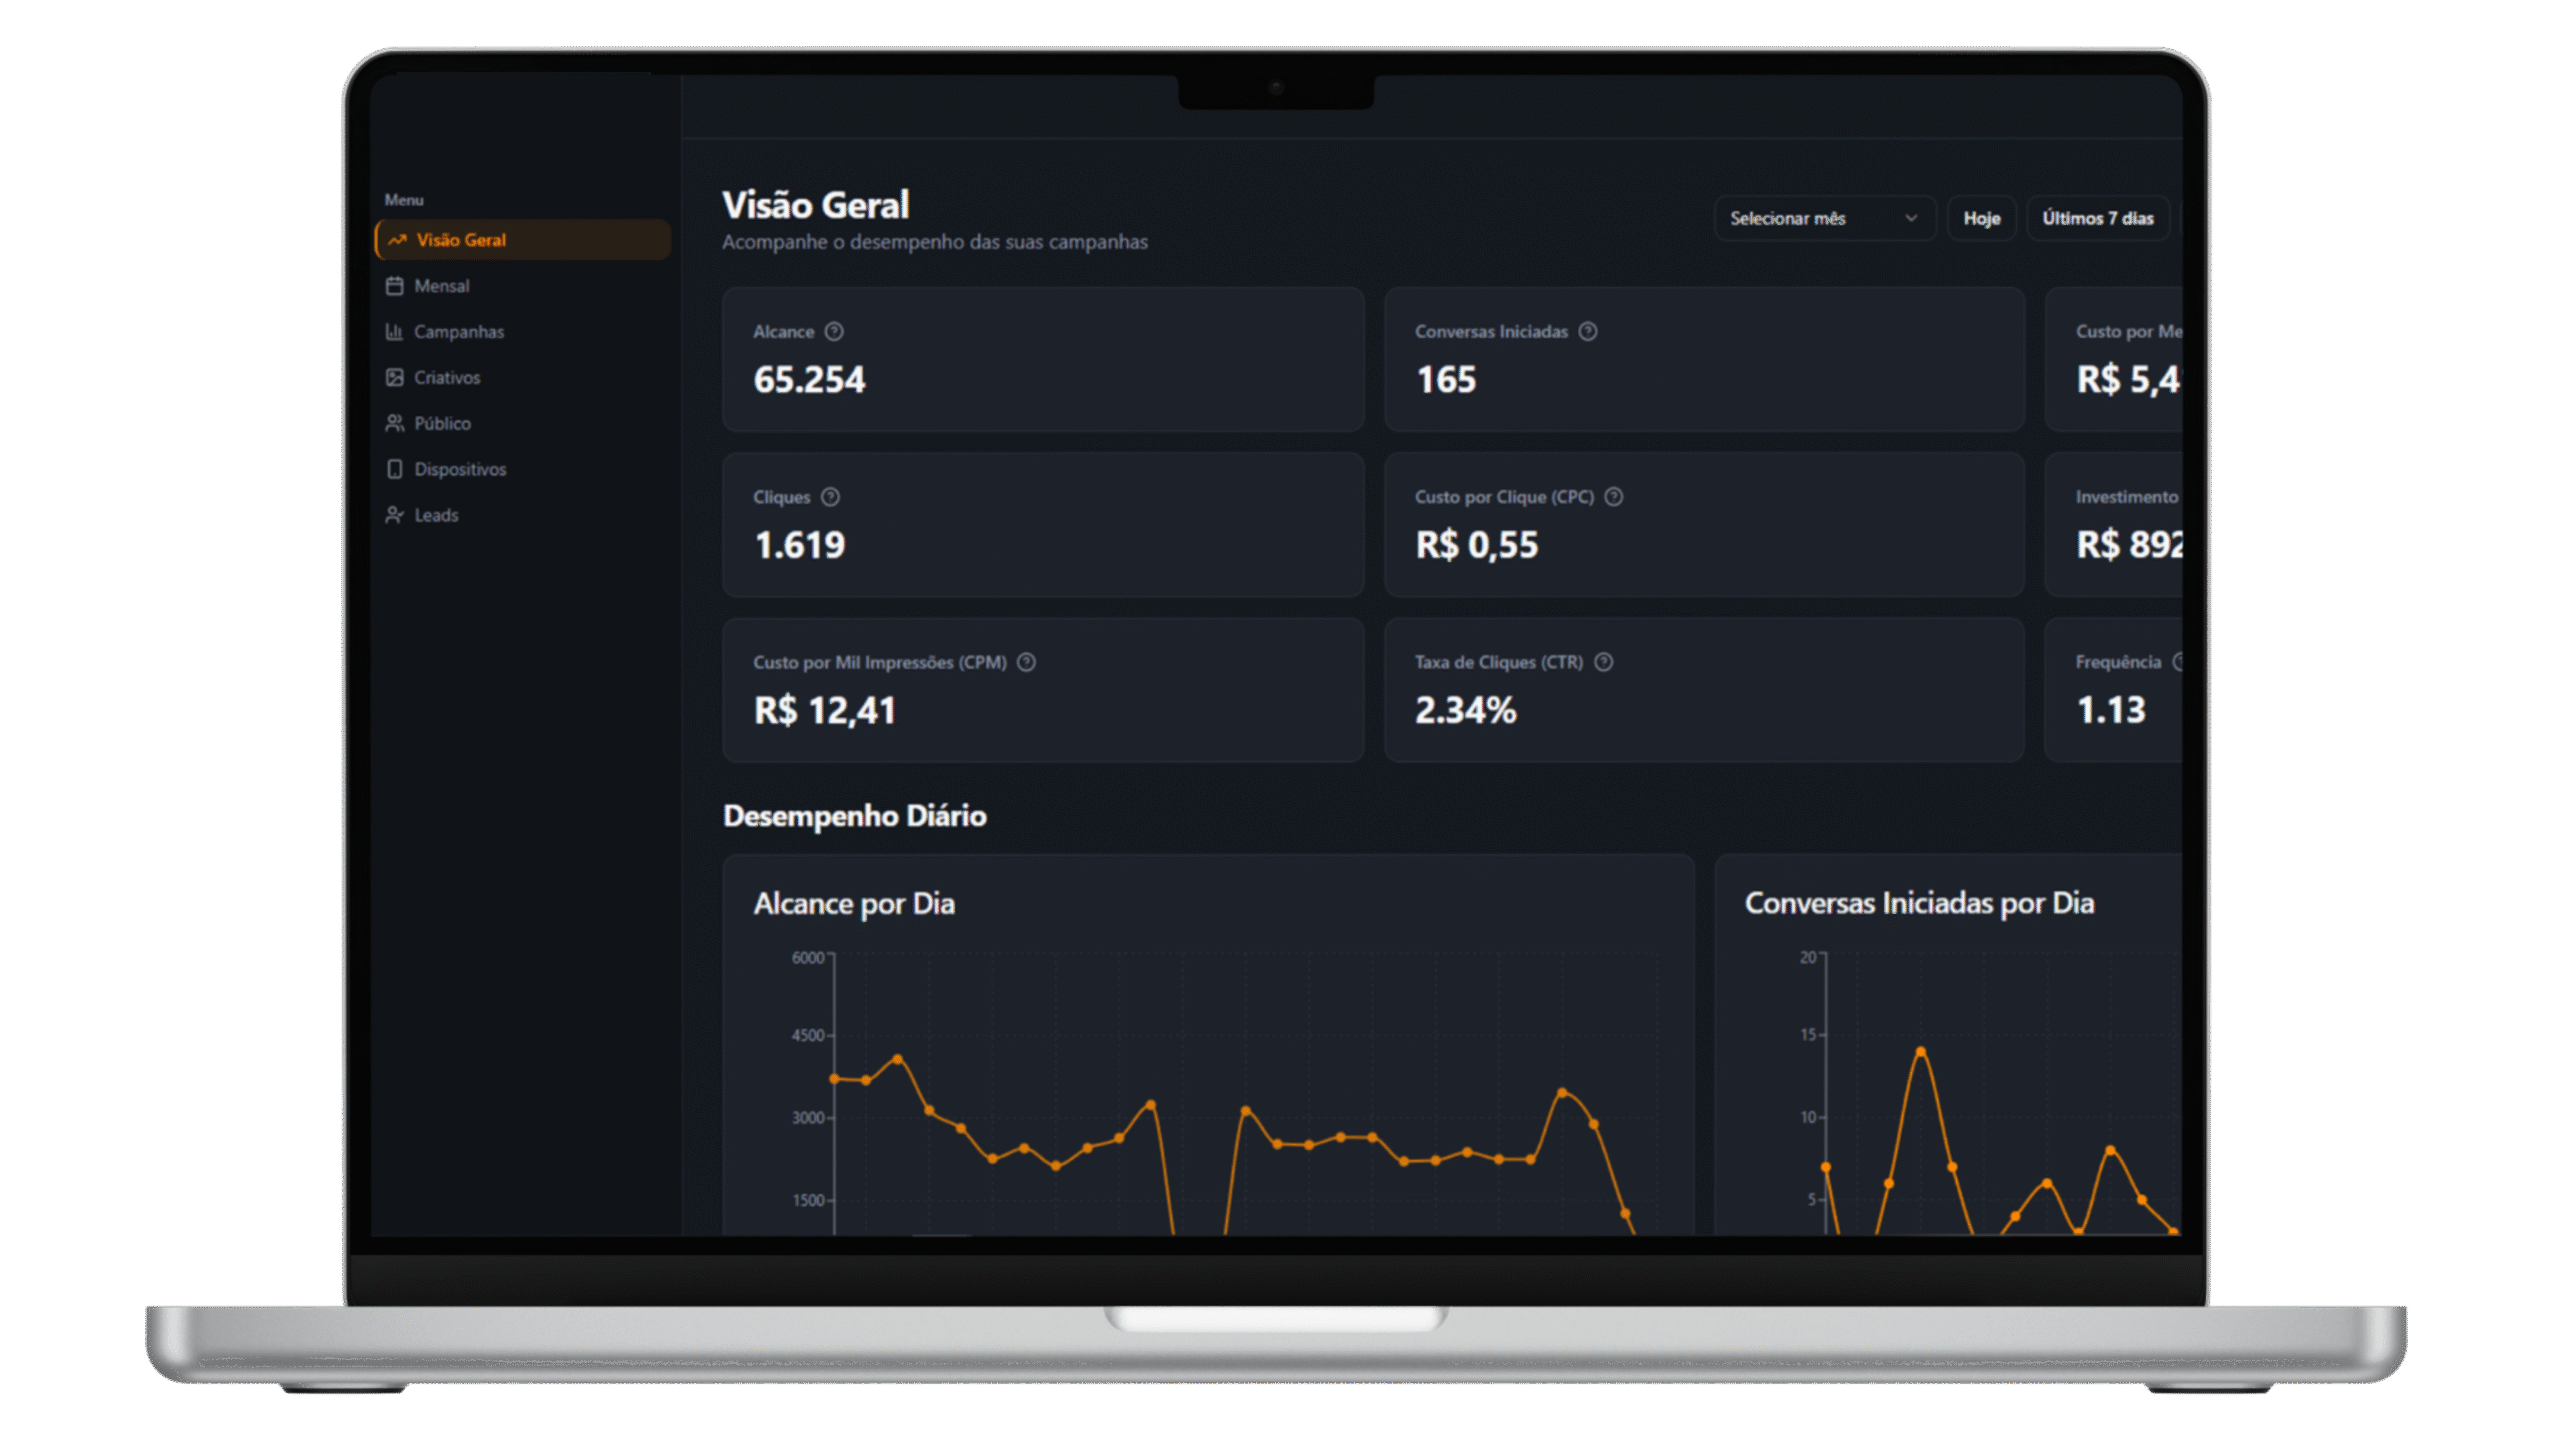Click help icon beside Custo por Mil Impressões
The height and width of the screenshot is (1440, 2560).
coord(1026,662)
